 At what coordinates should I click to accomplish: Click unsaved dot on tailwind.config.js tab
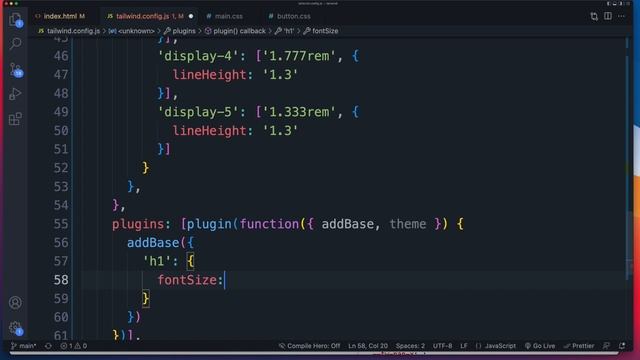[x=191, y=16]
